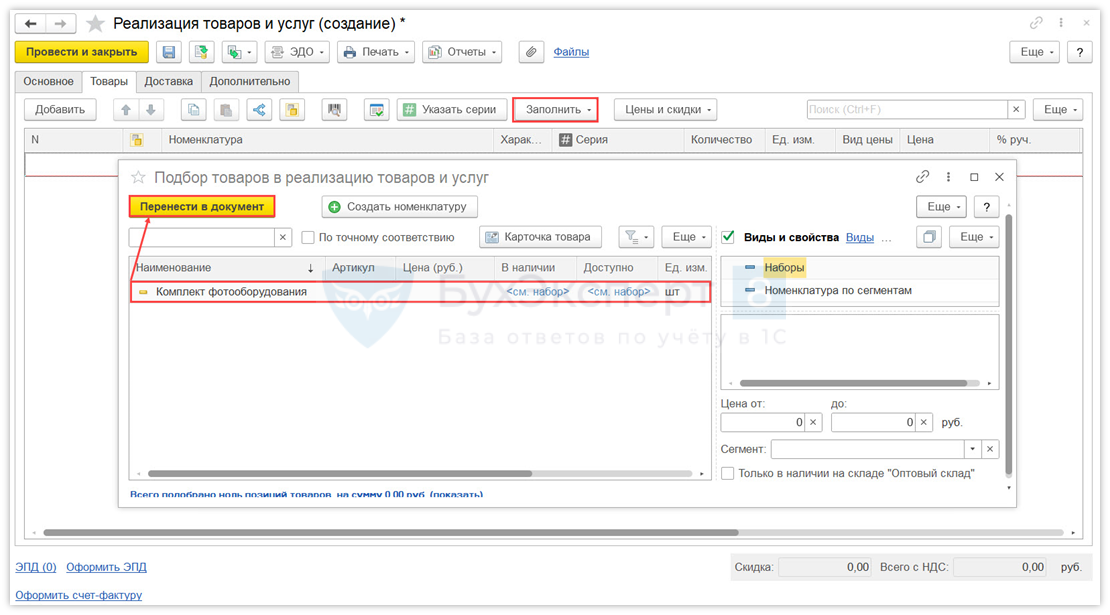Move the row down with the down arrow
The width and height of the screenshot is (1110, 615).
pos(151,110)
